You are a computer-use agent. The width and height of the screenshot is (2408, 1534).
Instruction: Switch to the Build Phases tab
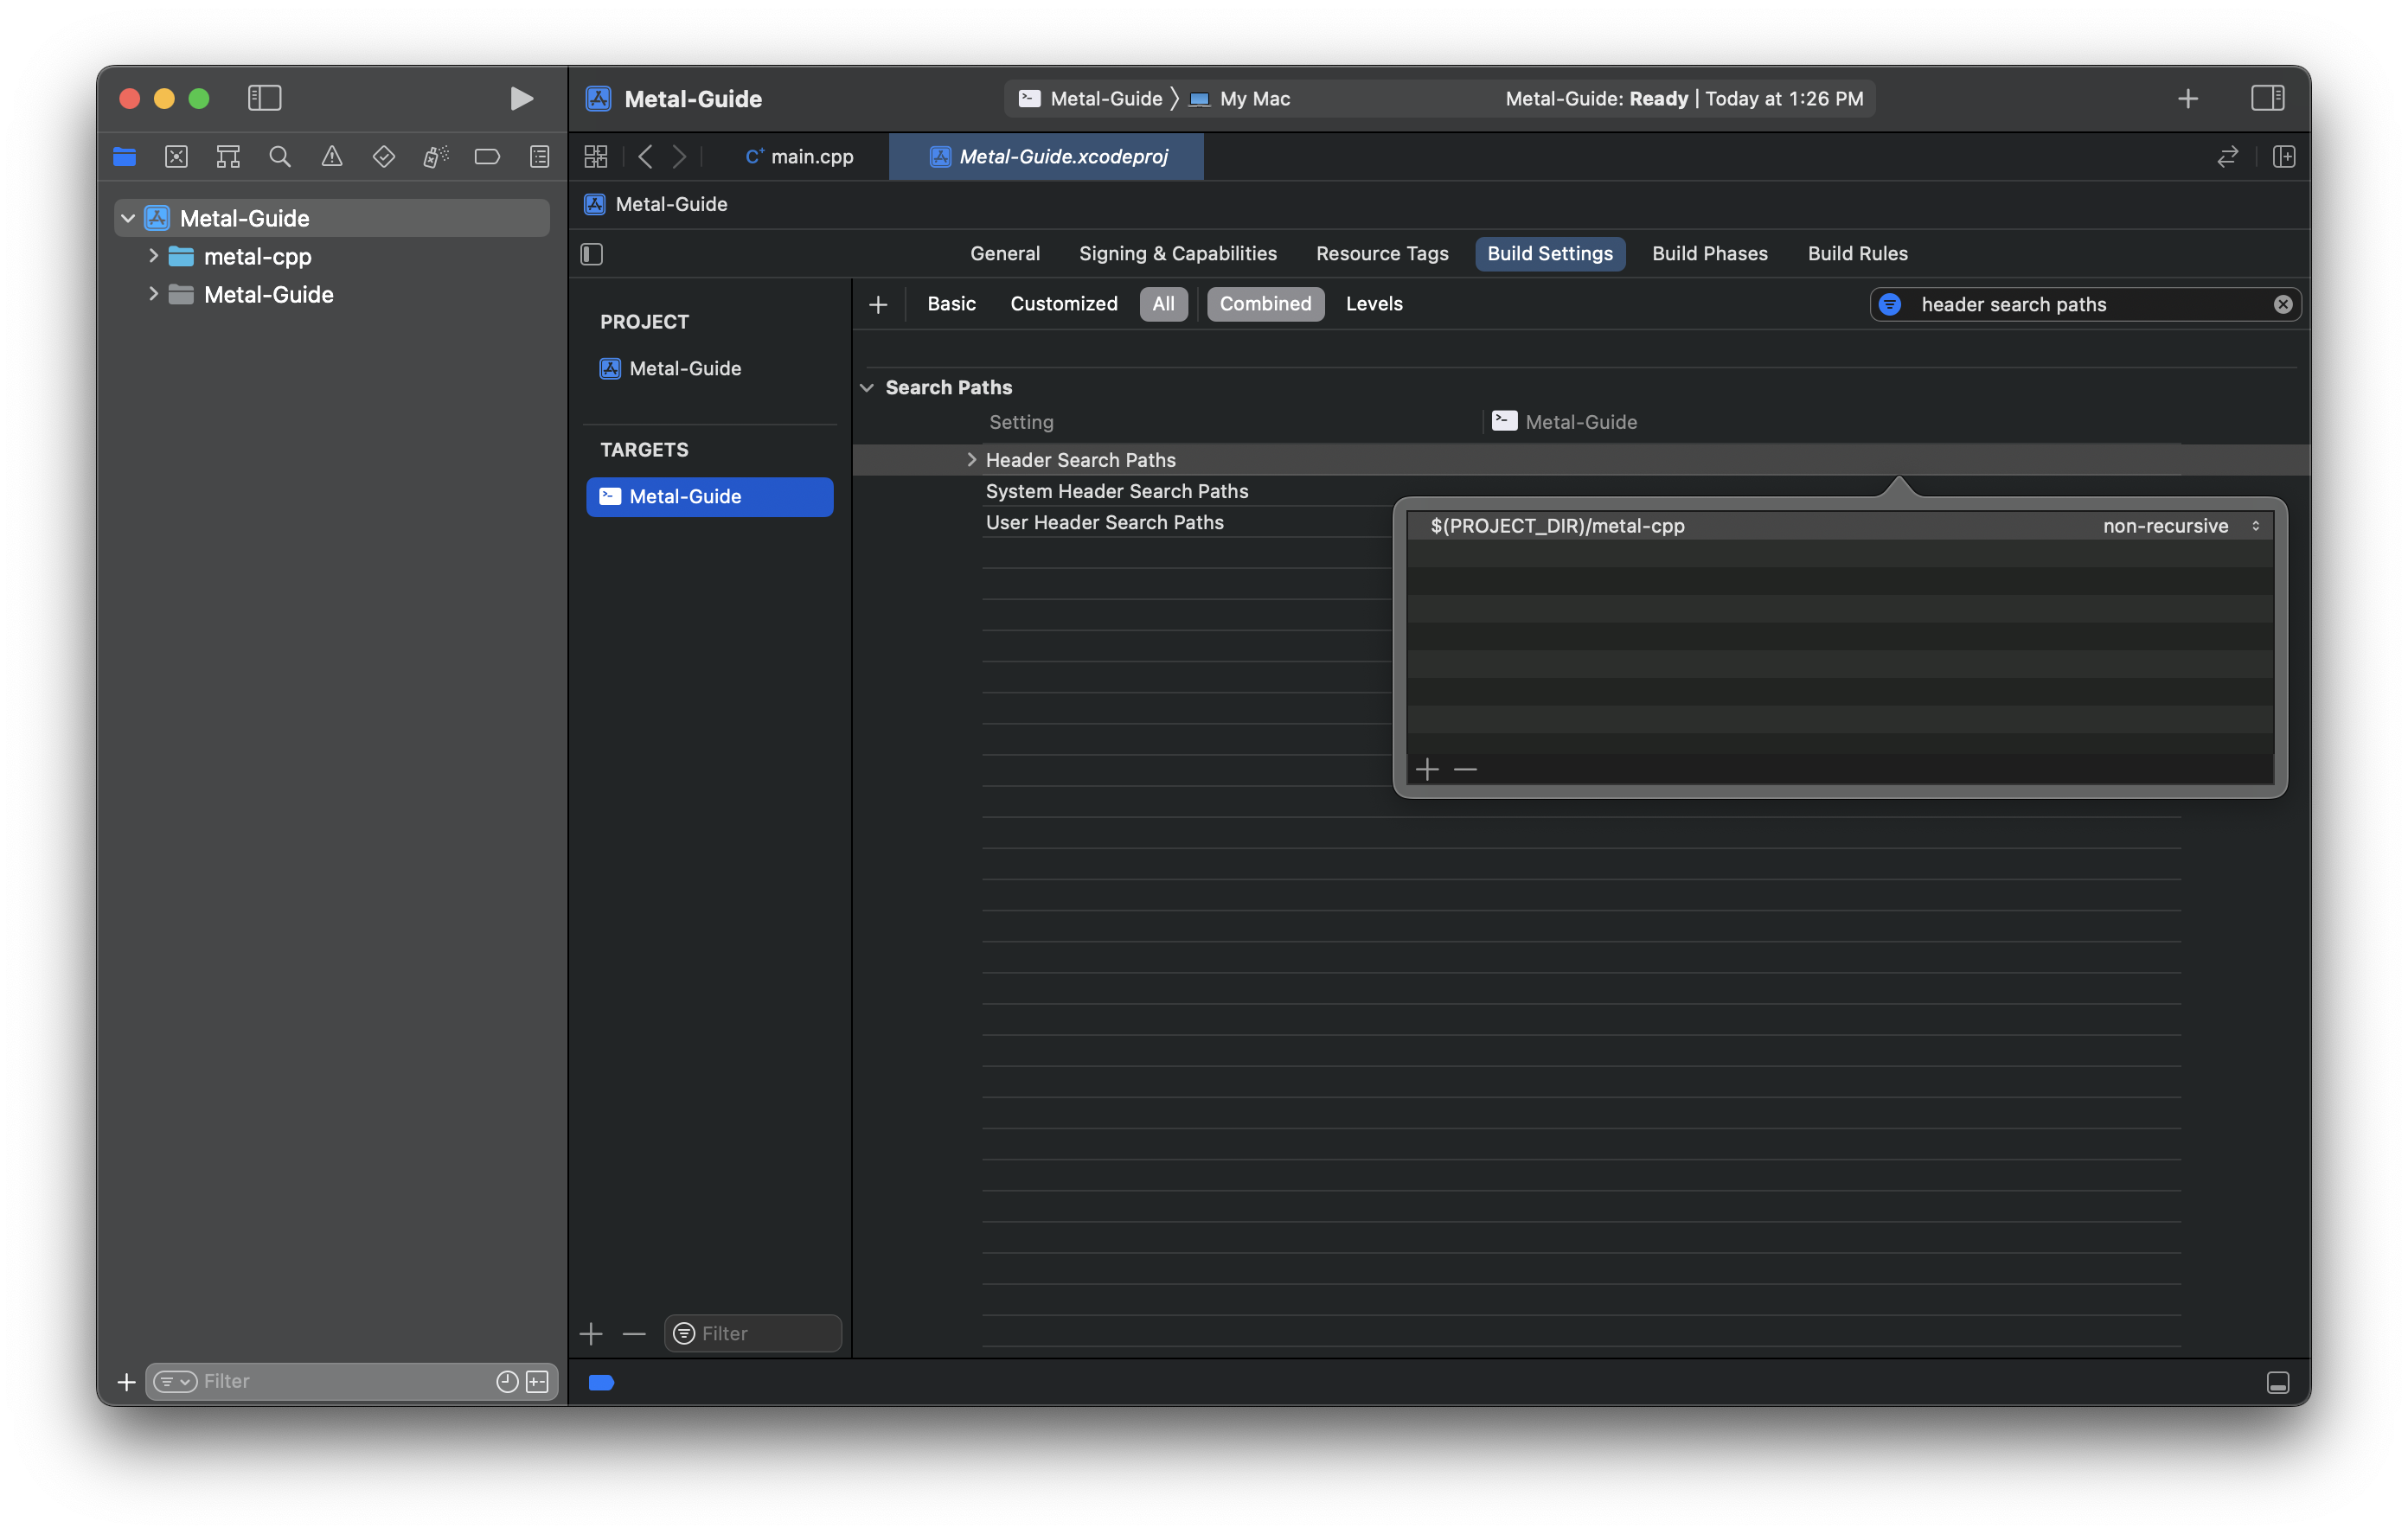[1709, 254]
